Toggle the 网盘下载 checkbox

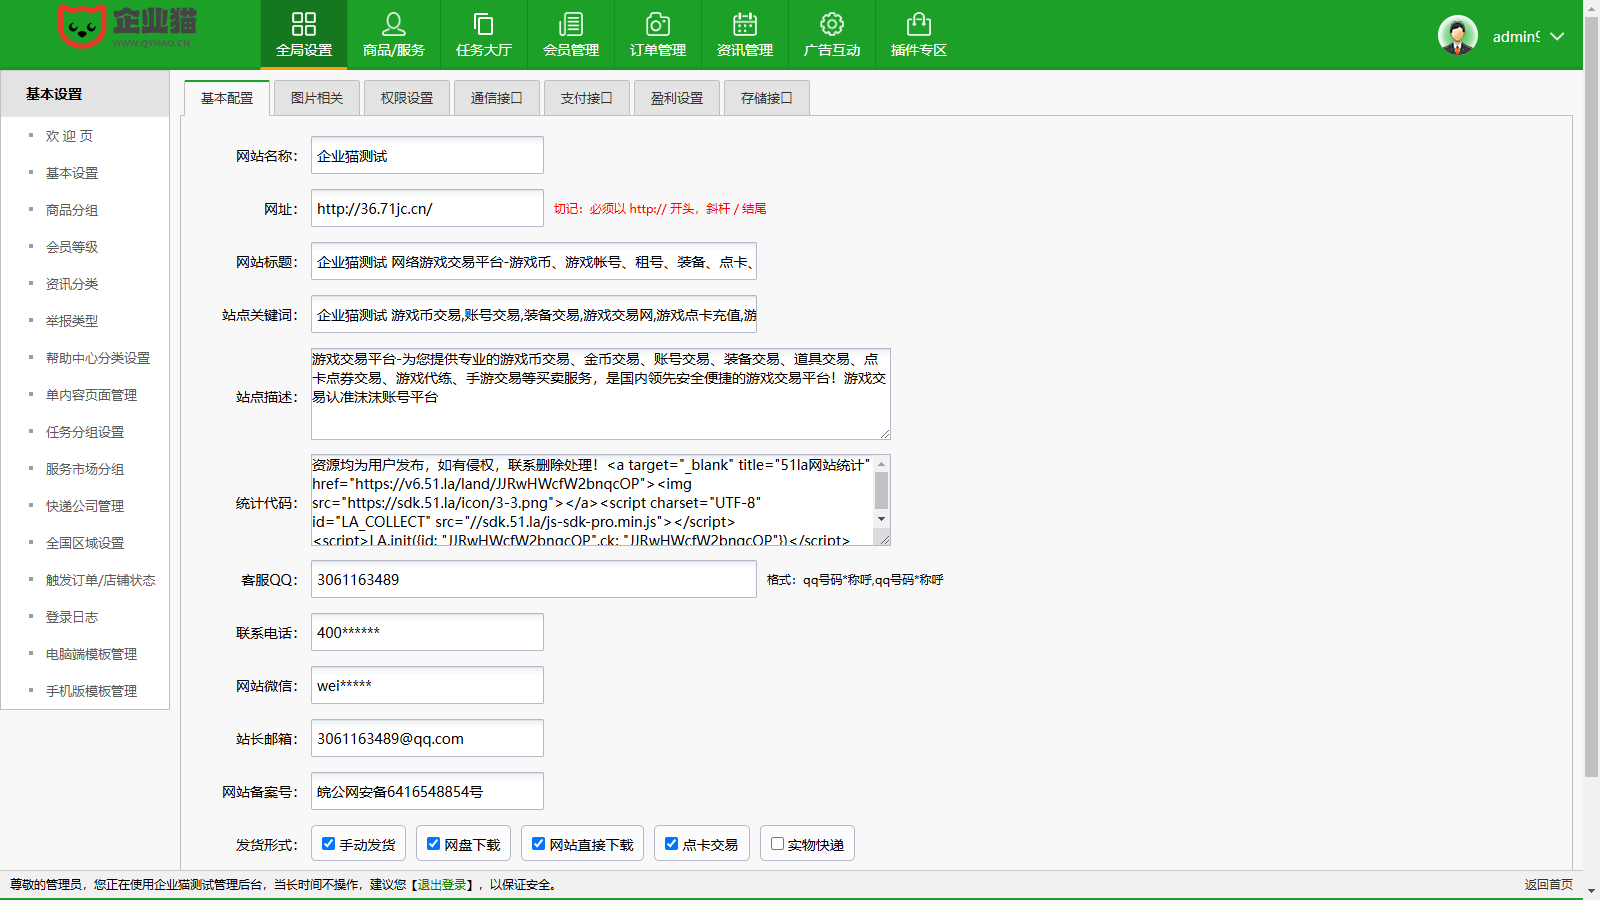pos(433,844)
